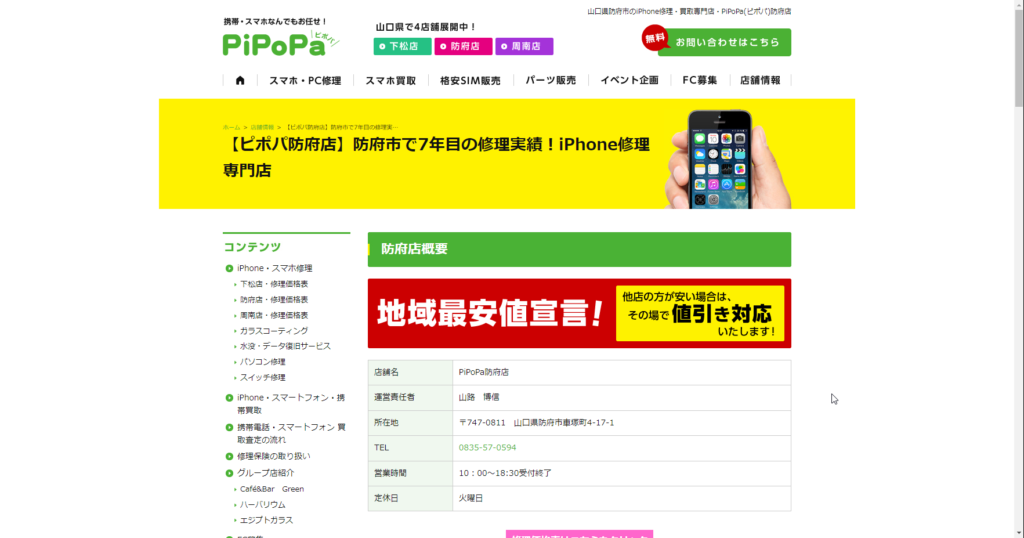Open 格安SIM販売 menu item
The width and height of the screenshot is (1024, 538).
point(470,80)
